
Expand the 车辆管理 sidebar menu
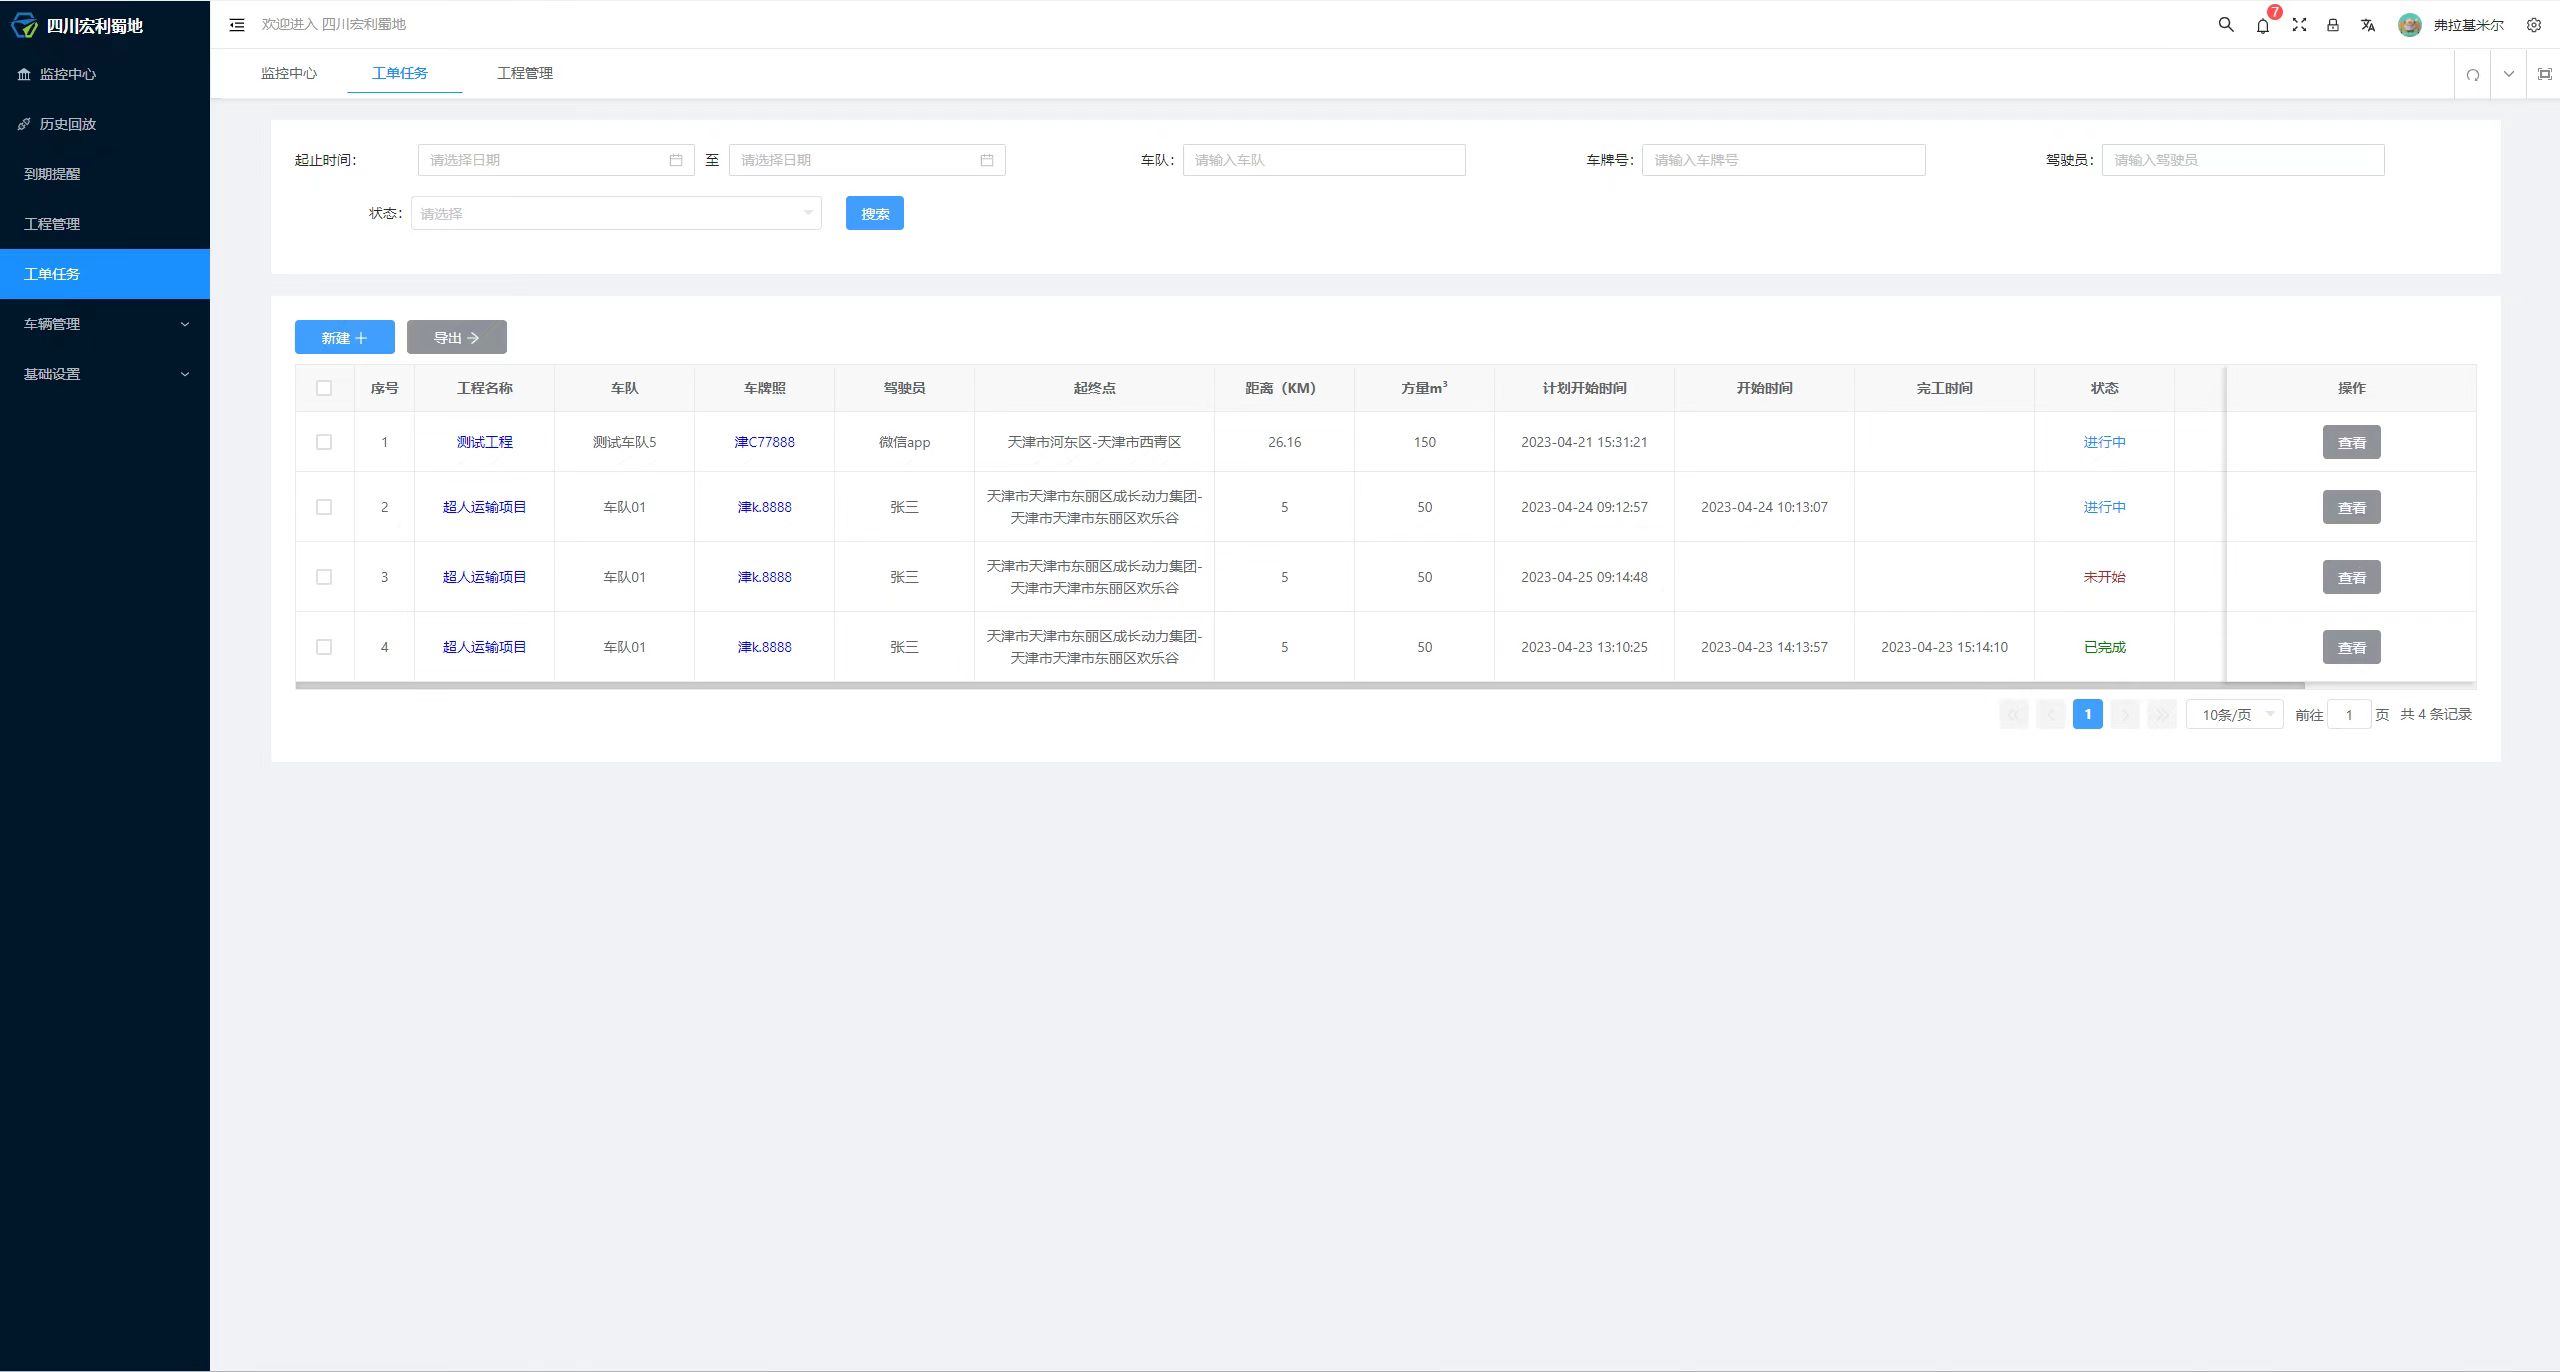[105, 324]
